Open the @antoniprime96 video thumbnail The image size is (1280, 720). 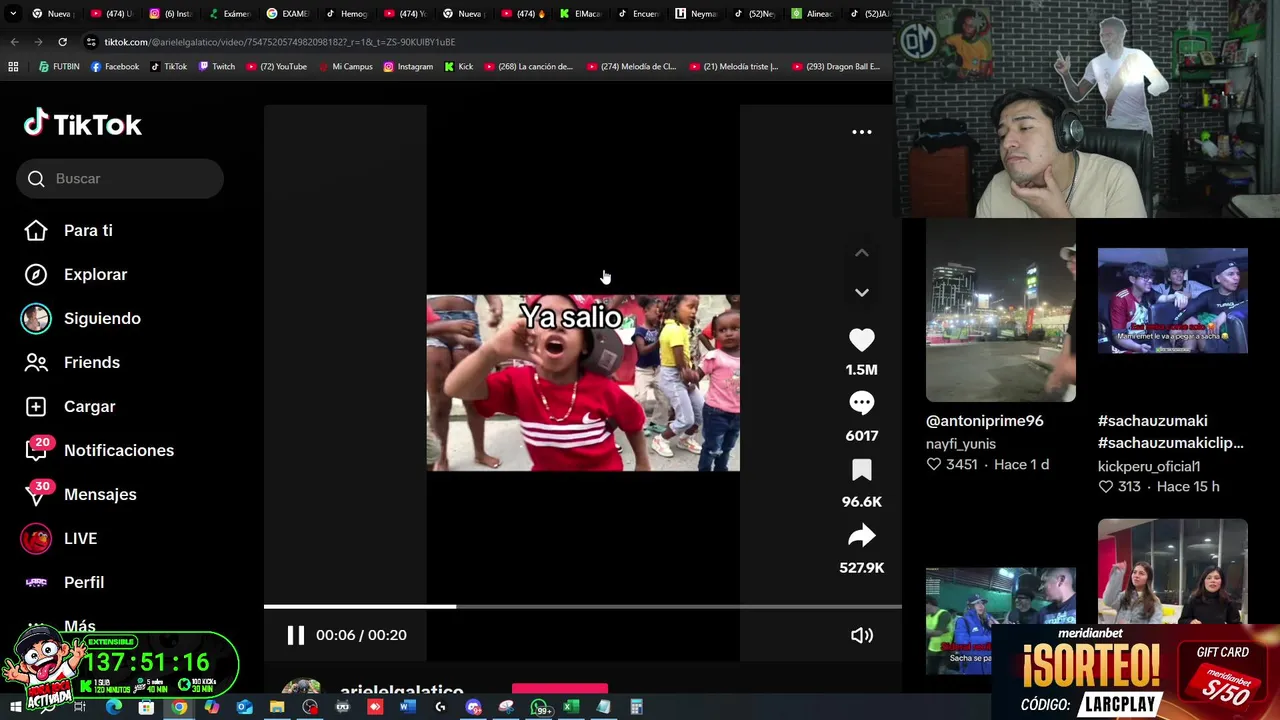tap(1000, 310)
